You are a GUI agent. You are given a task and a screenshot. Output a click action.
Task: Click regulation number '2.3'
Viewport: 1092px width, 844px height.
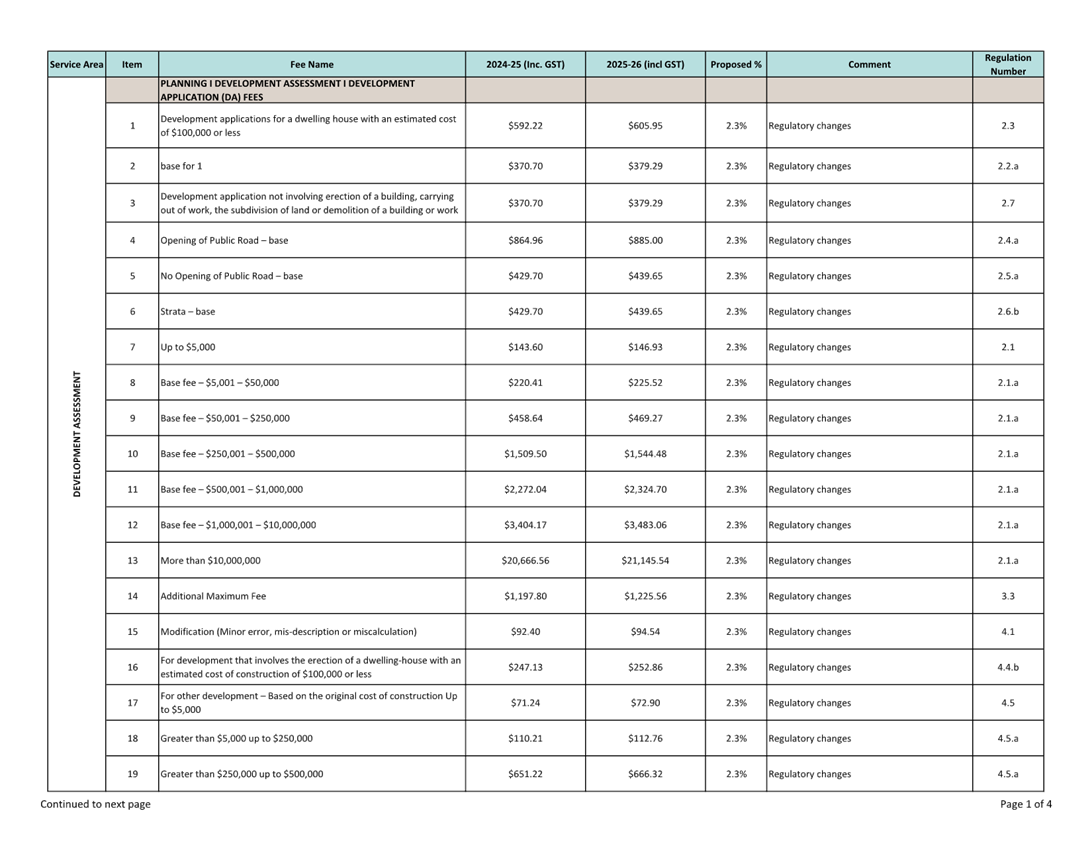(1008, 125)
